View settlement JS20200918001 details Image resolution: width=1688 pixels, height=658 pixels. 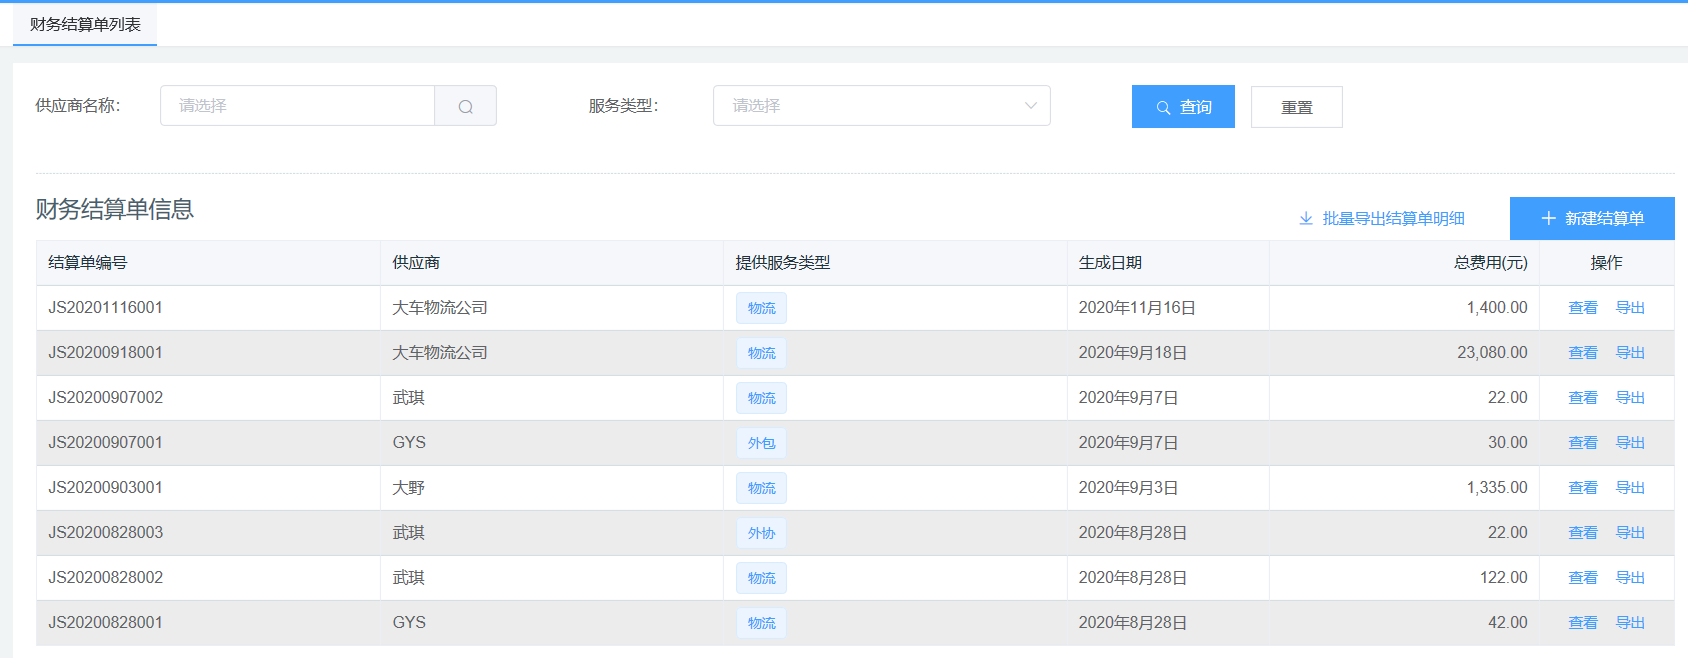1582,353
